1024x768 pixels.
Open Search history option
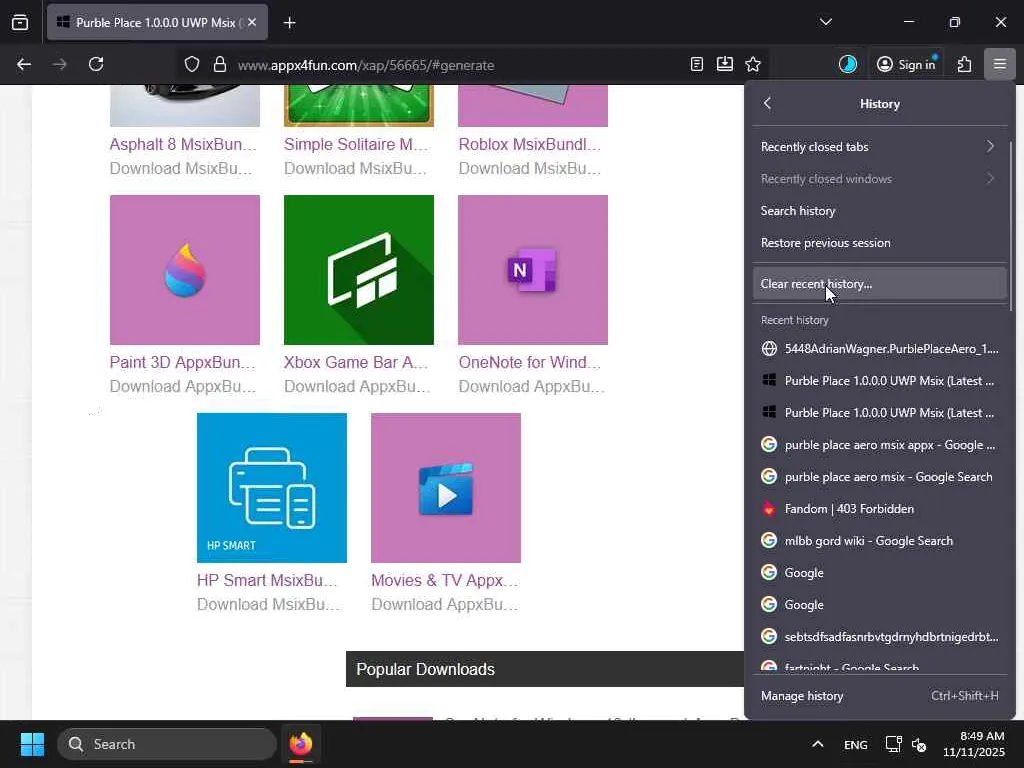pyautogui.click(x=879, y=210)
